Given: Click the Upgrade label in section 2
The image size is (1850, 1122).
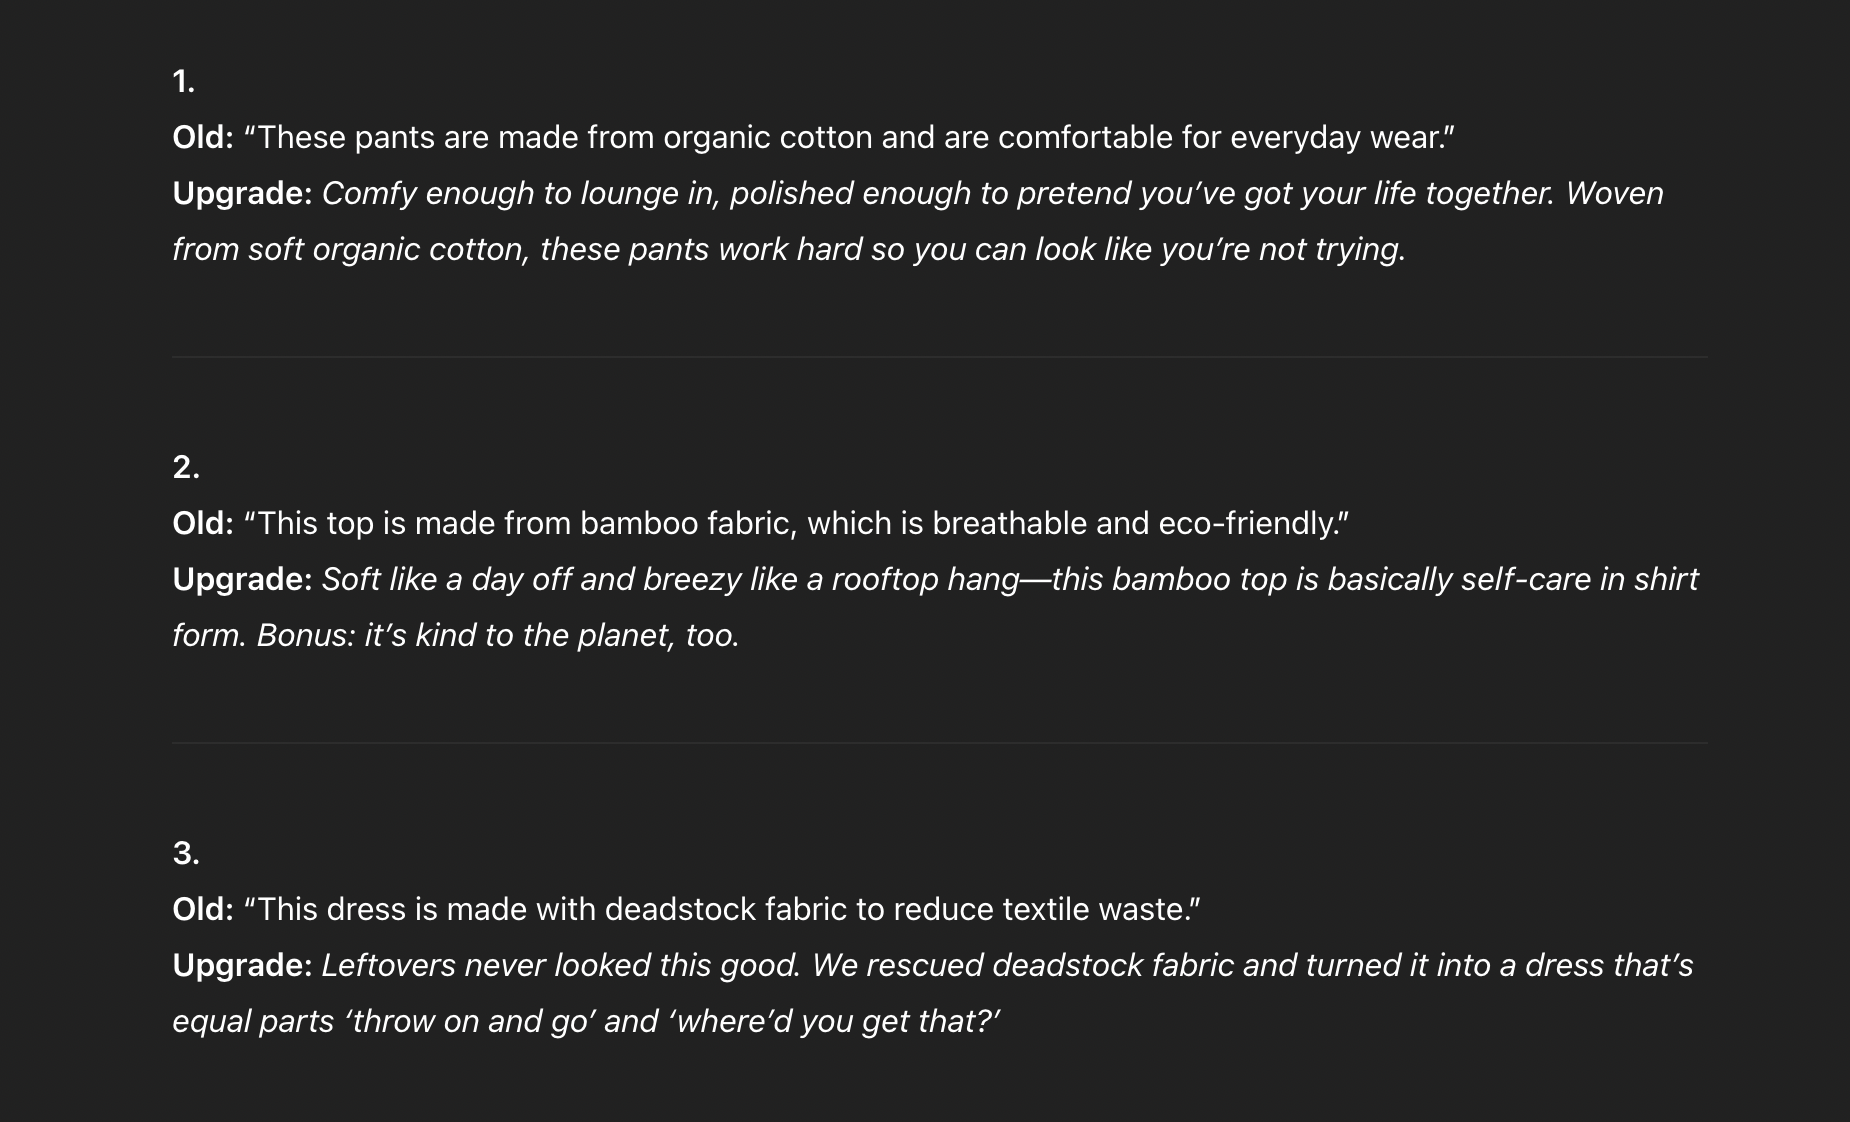Looking at the screenshot, I should click(x=243, y=579).
